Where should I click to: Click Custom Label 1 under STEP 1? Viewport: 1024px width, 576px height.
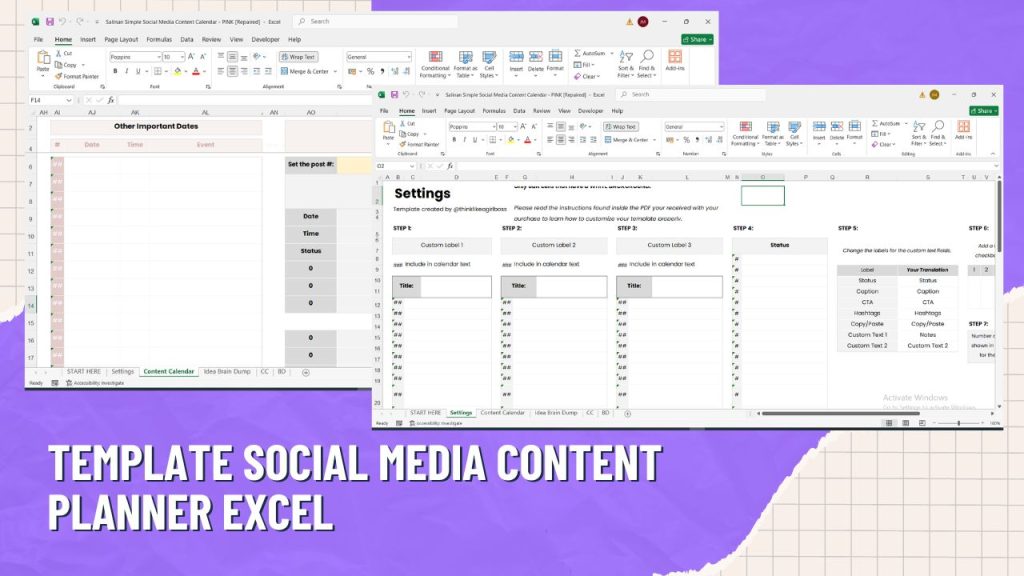coord(441,245)
